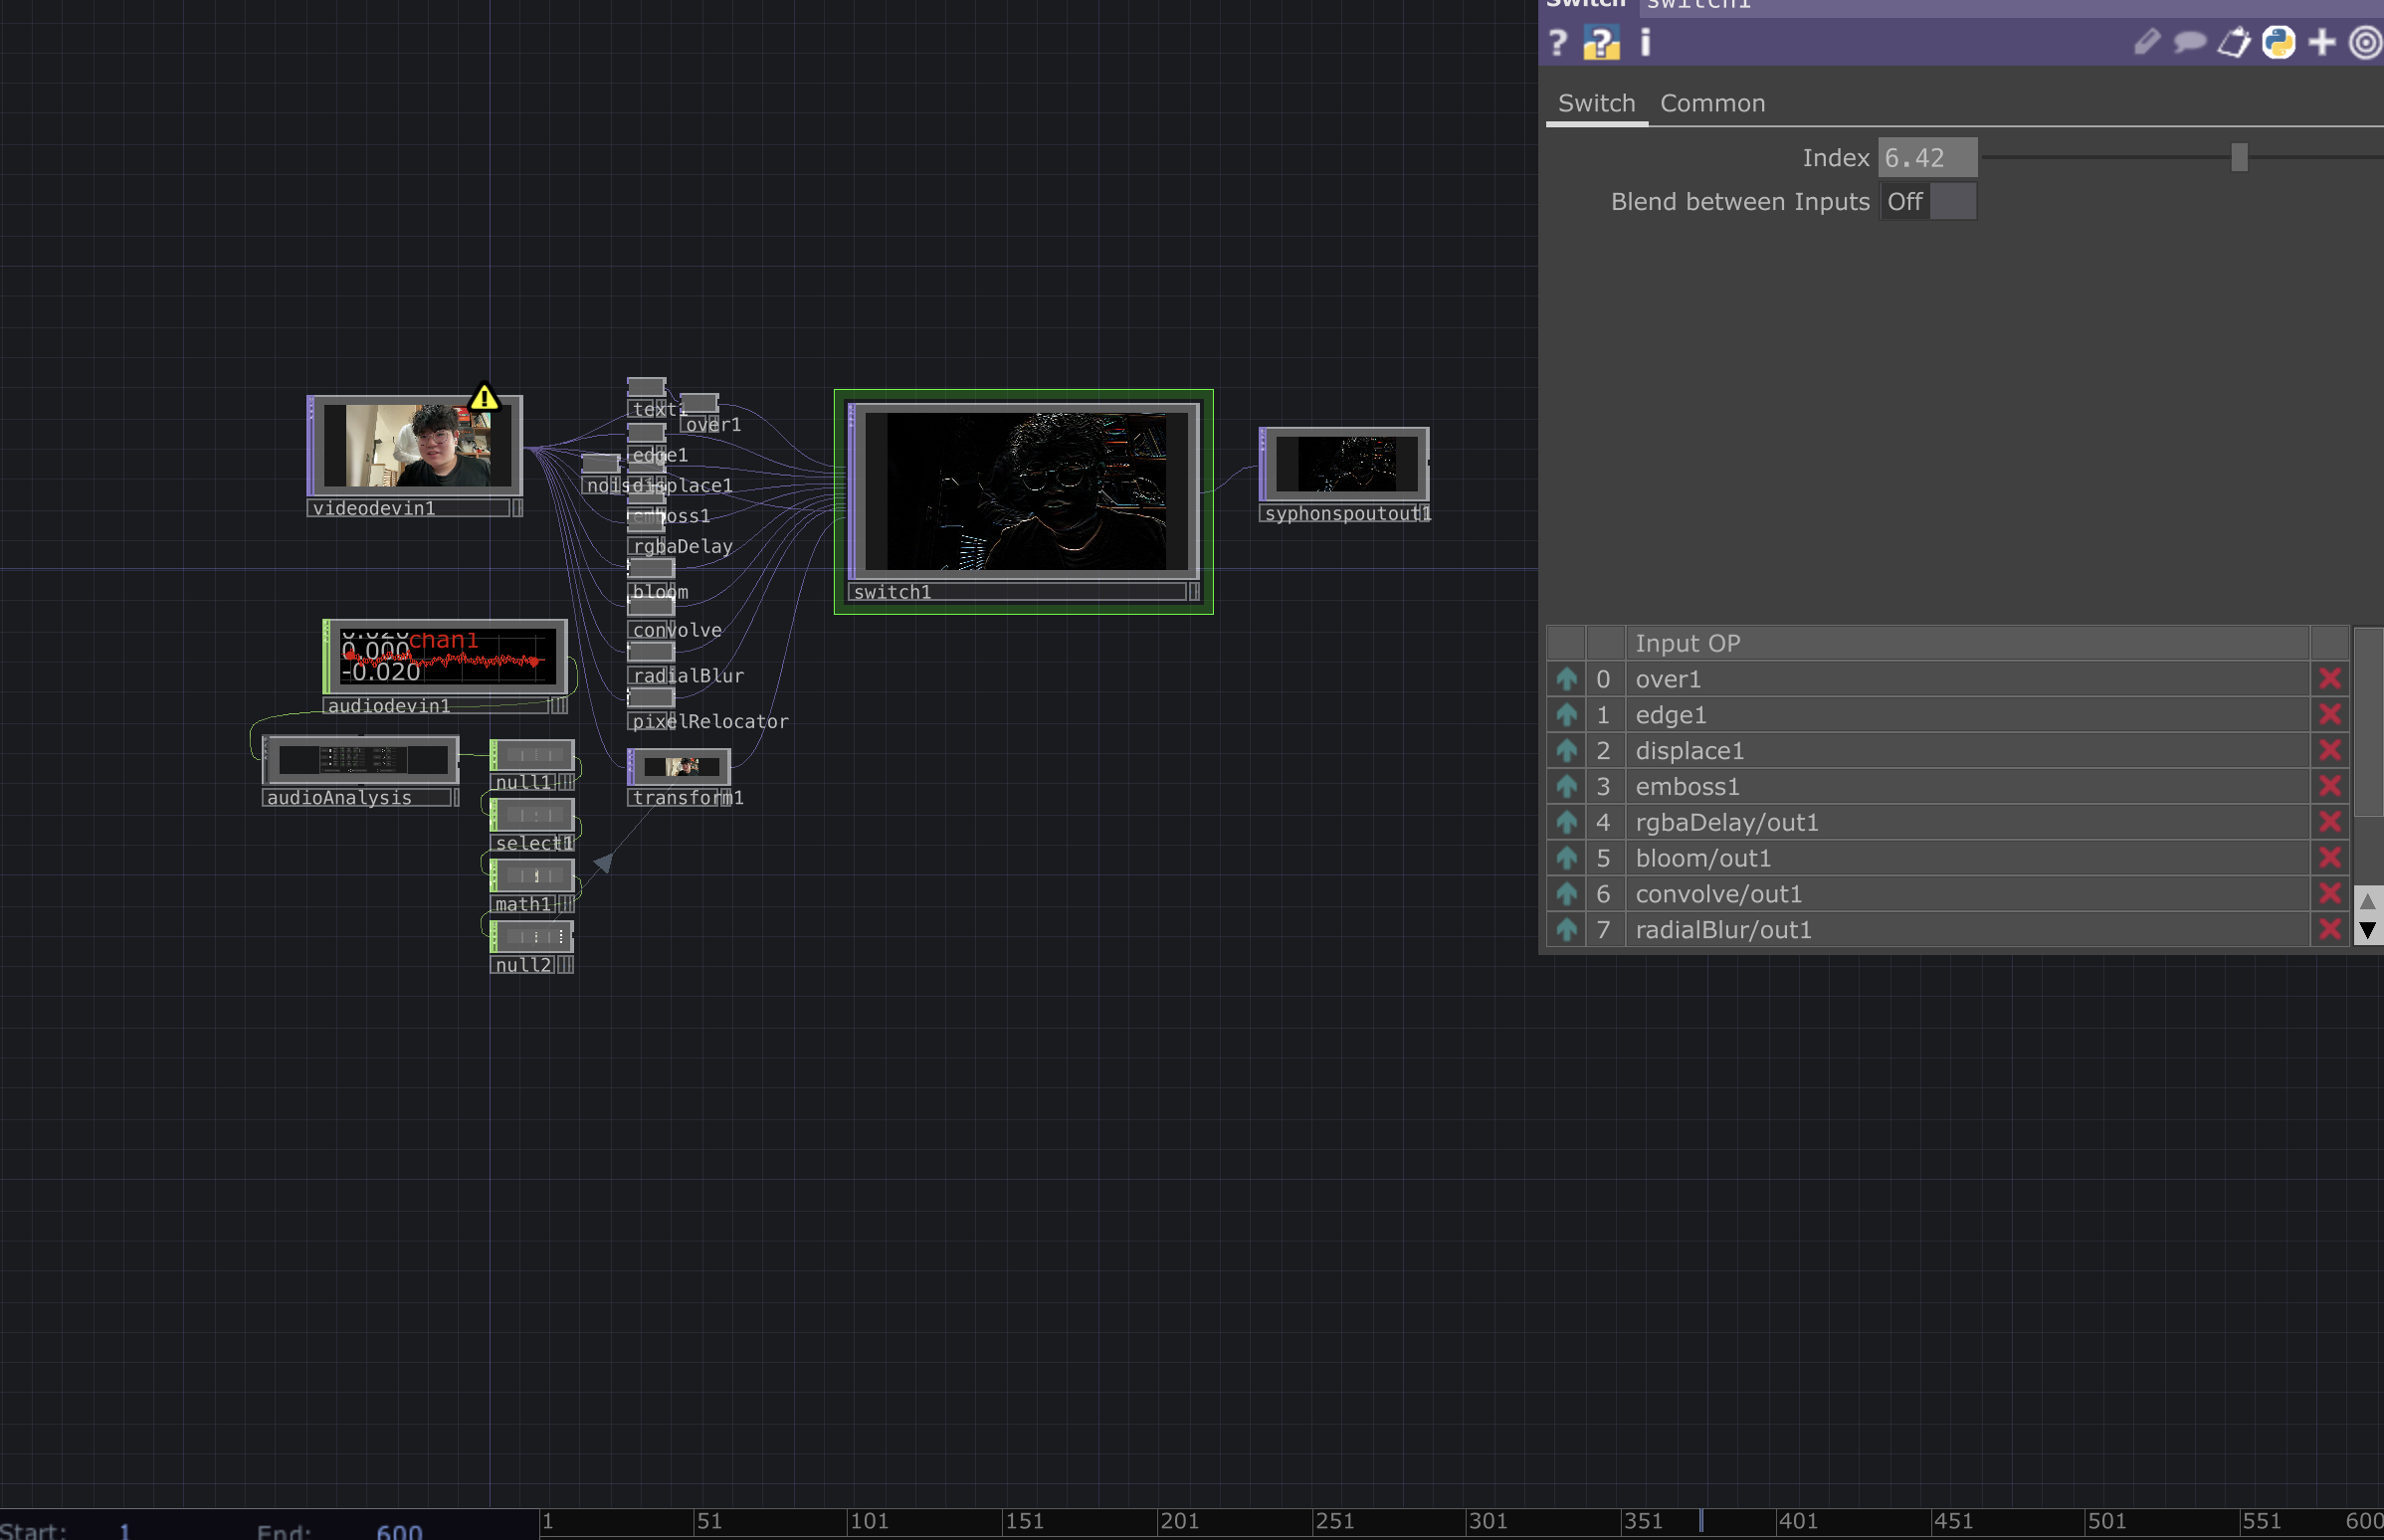Show operator info via the i icon

pos(1645,43)
